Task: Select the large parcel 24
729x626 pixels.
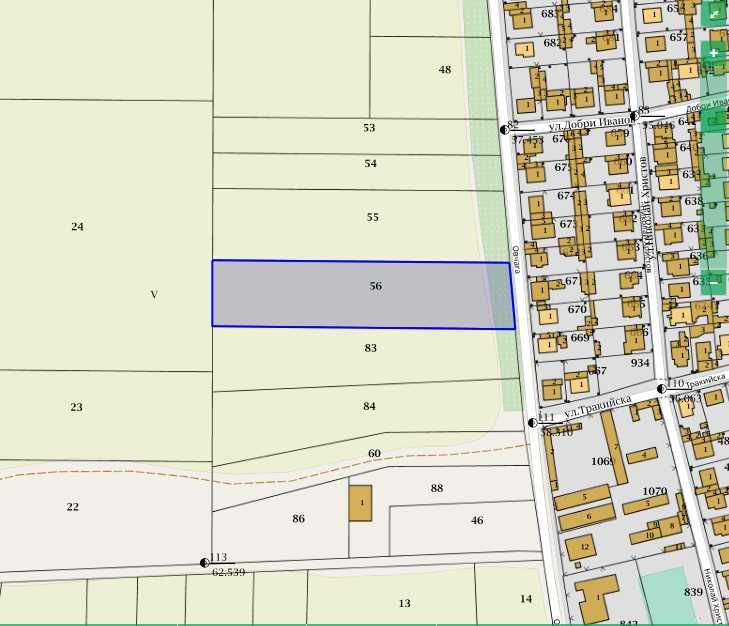Action: 106,235
